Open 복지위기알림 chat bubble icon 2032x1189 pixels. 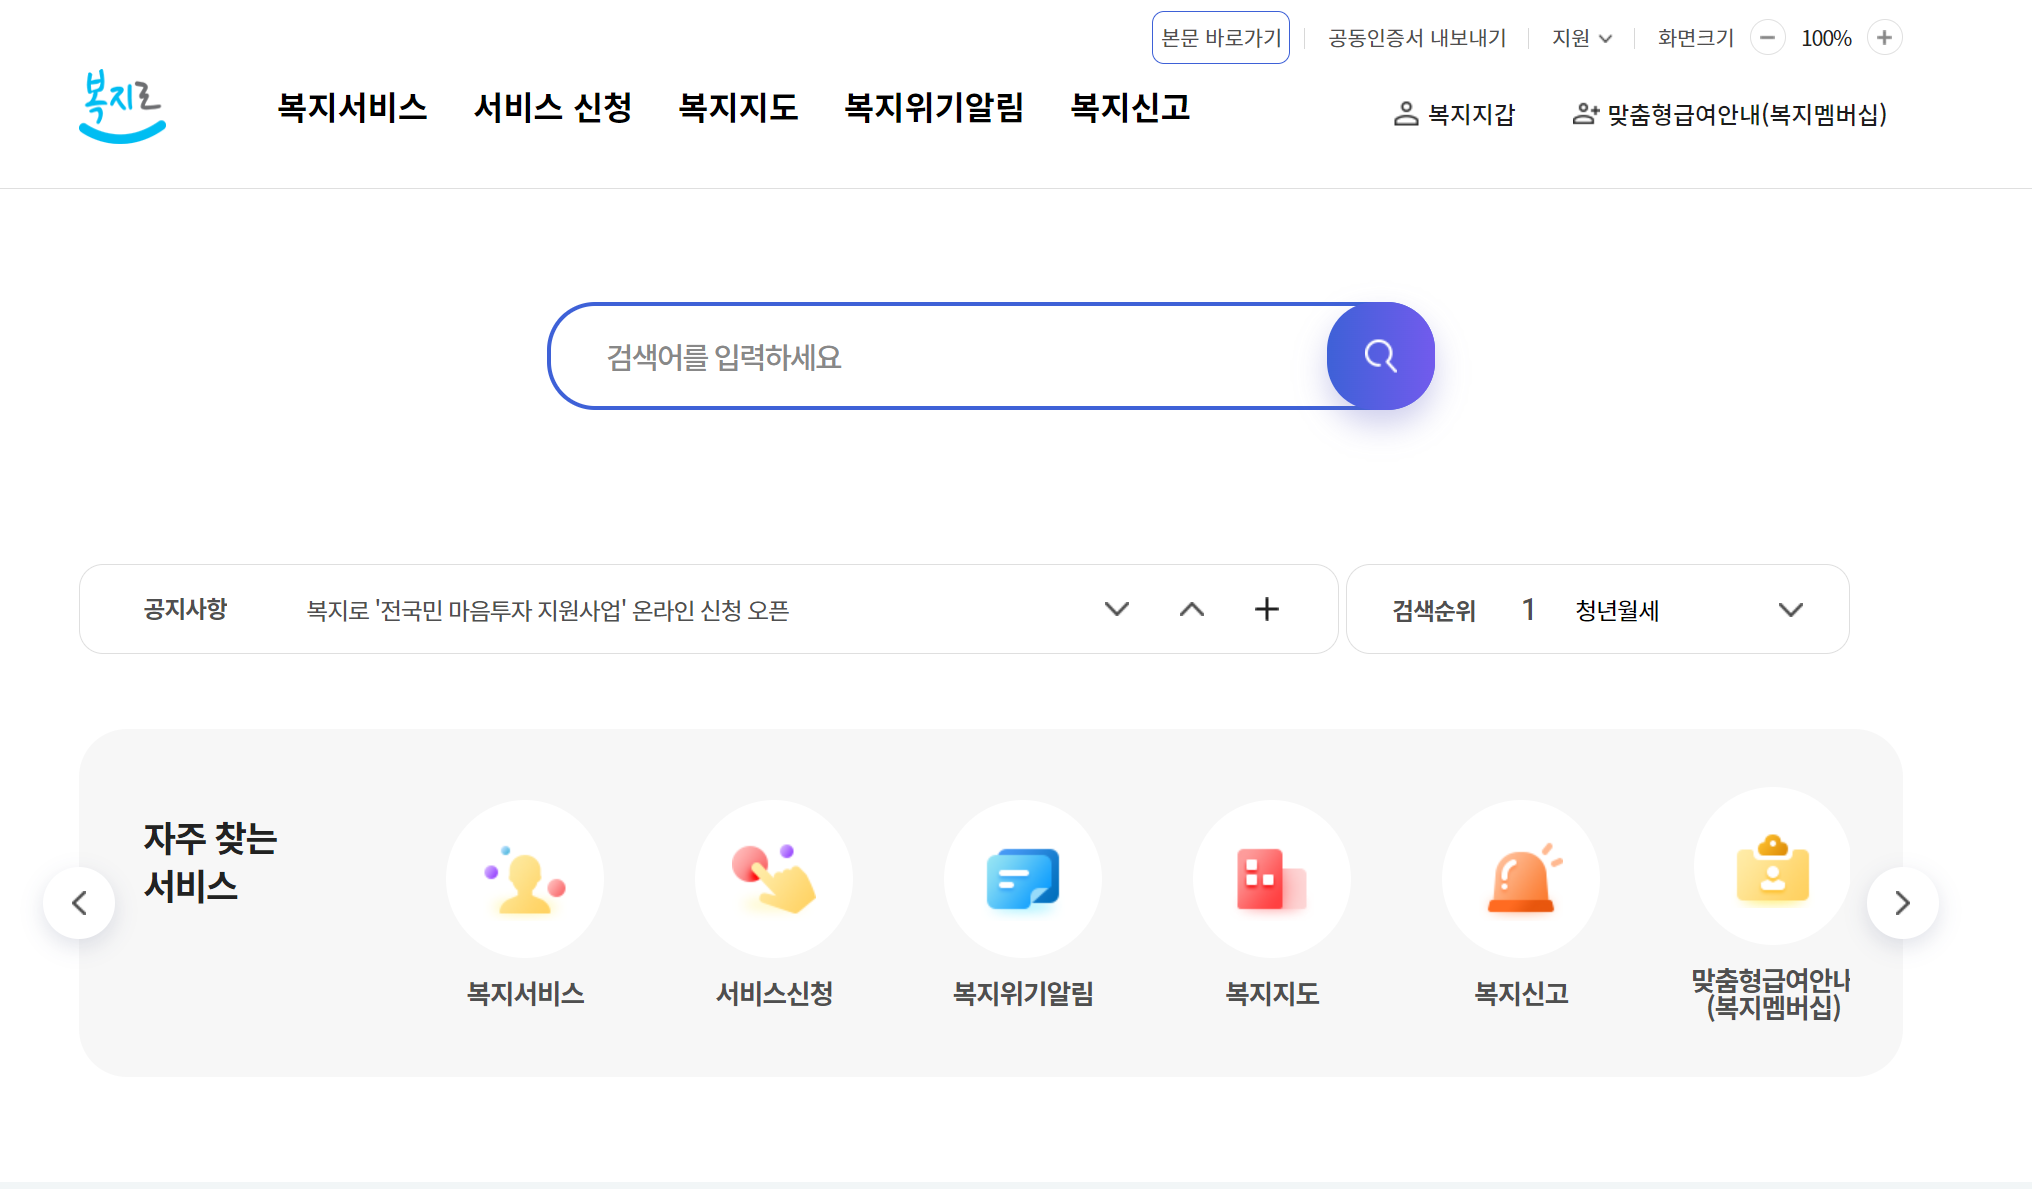(1022, 879)
